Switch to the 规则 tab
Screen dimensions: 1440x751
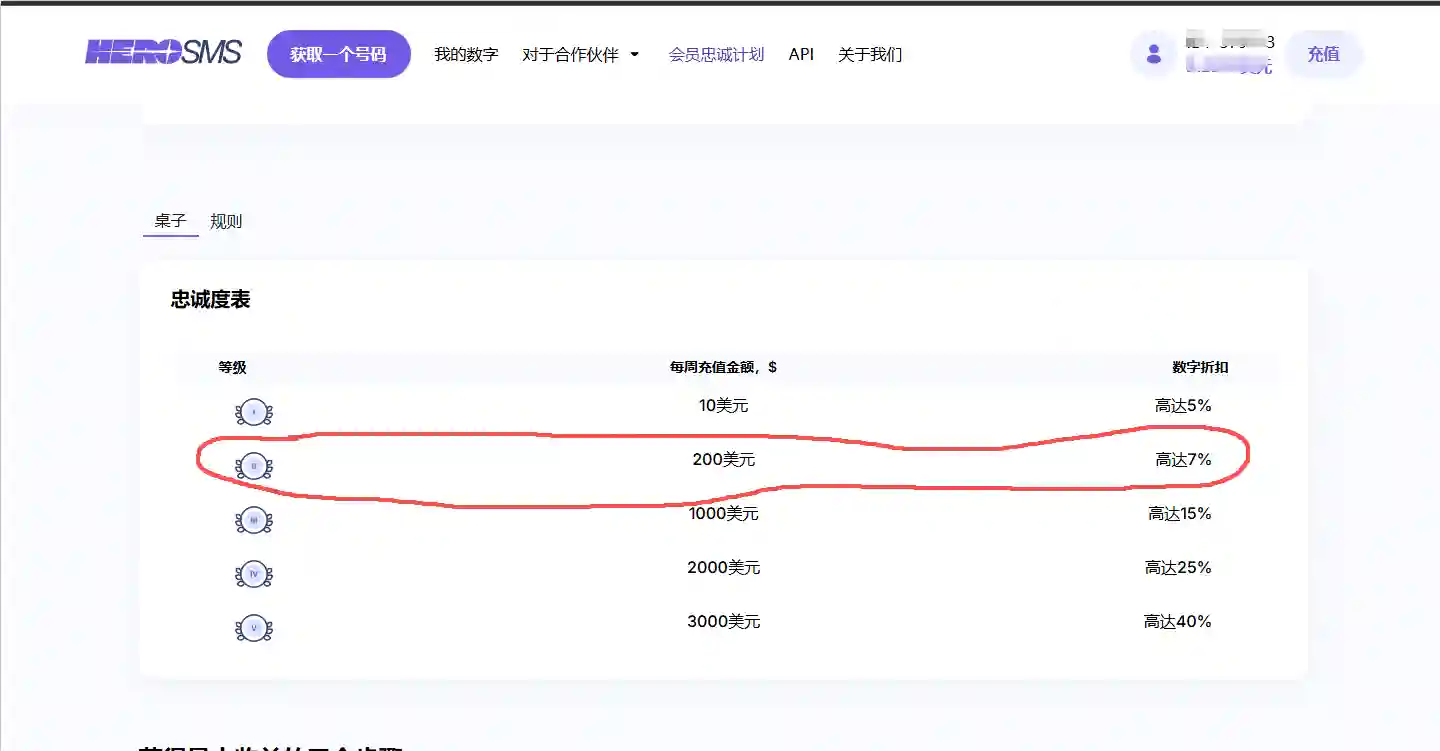pos(226,221)
